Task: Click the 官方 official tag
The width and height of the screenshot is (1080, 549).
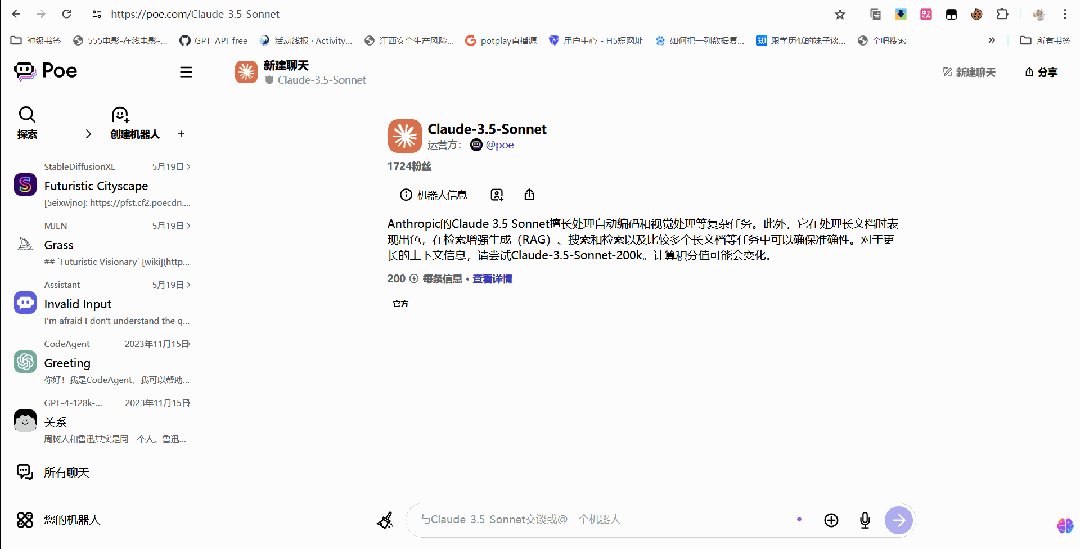Action: (x=400, y=303)
